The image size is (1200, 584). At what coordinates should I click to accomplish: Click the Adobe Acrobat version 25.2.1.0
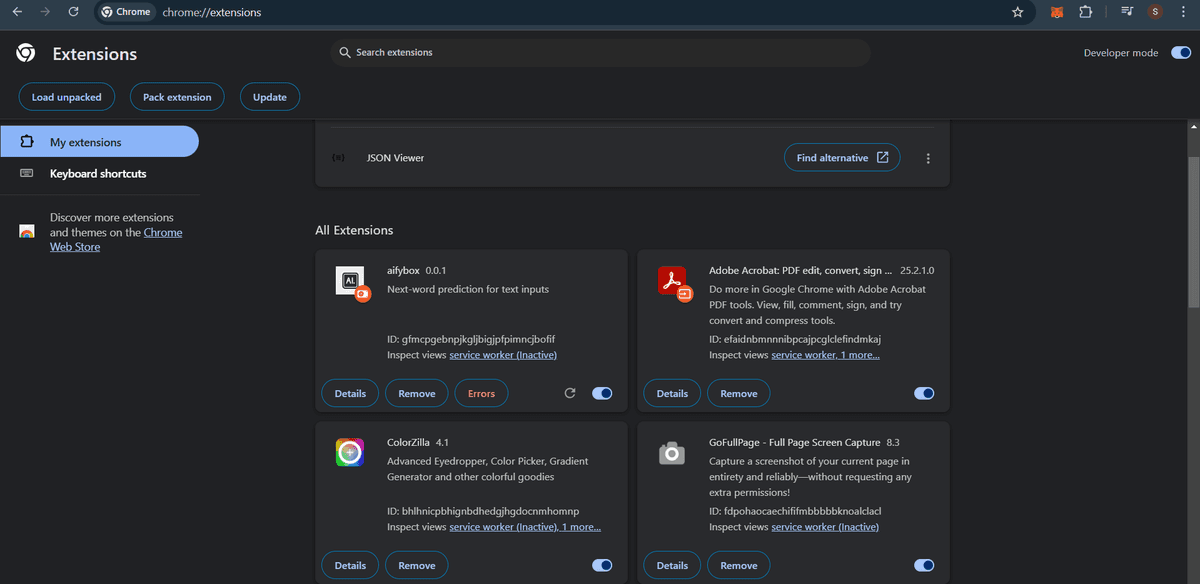click(x=917, y=270)
